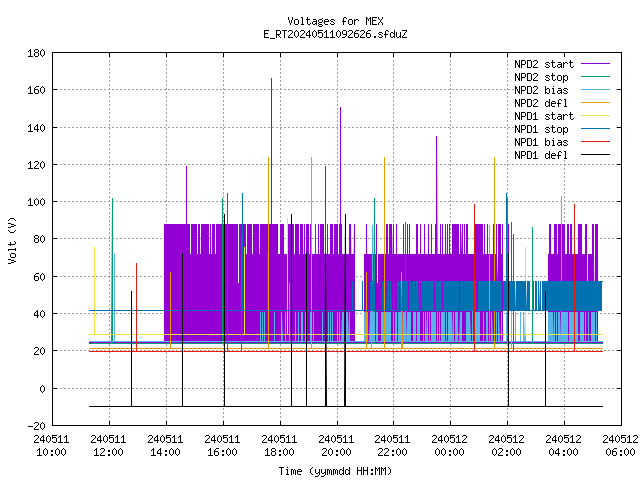Click the y-axis tick value 80

39,239
